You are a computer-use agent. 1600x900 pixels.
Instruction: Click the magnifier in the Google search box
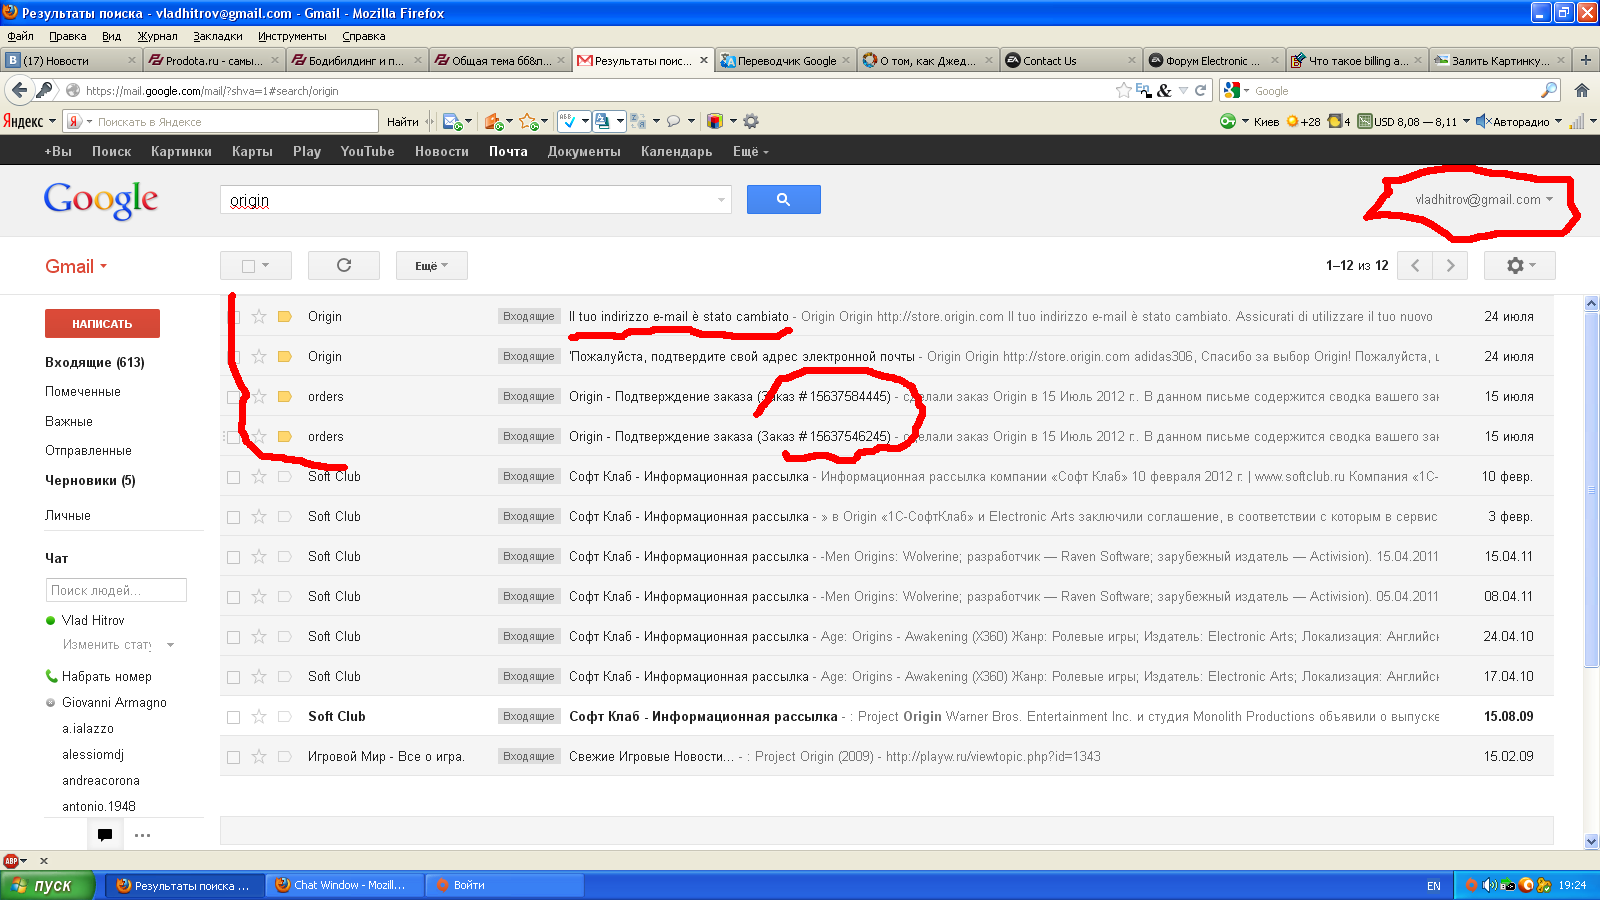[x=1549, y=90]
